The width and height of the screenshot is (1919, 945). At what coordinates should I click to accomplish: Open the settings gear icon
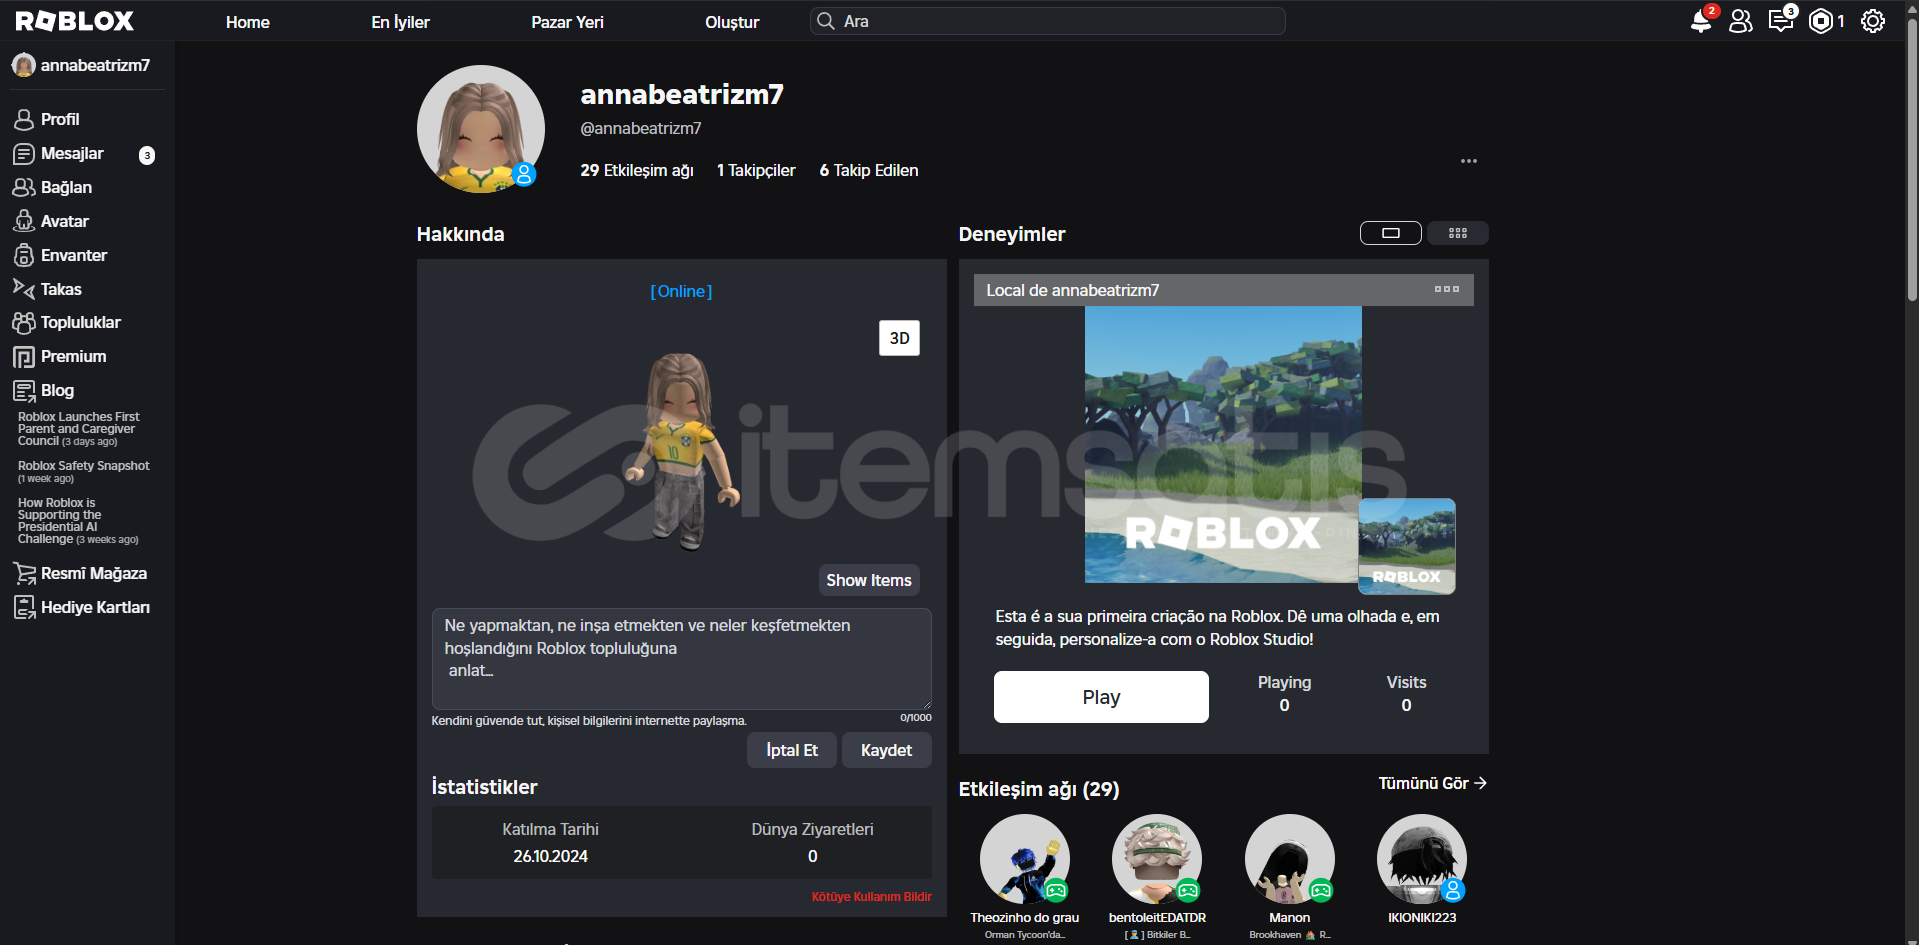click(1873, 21)
